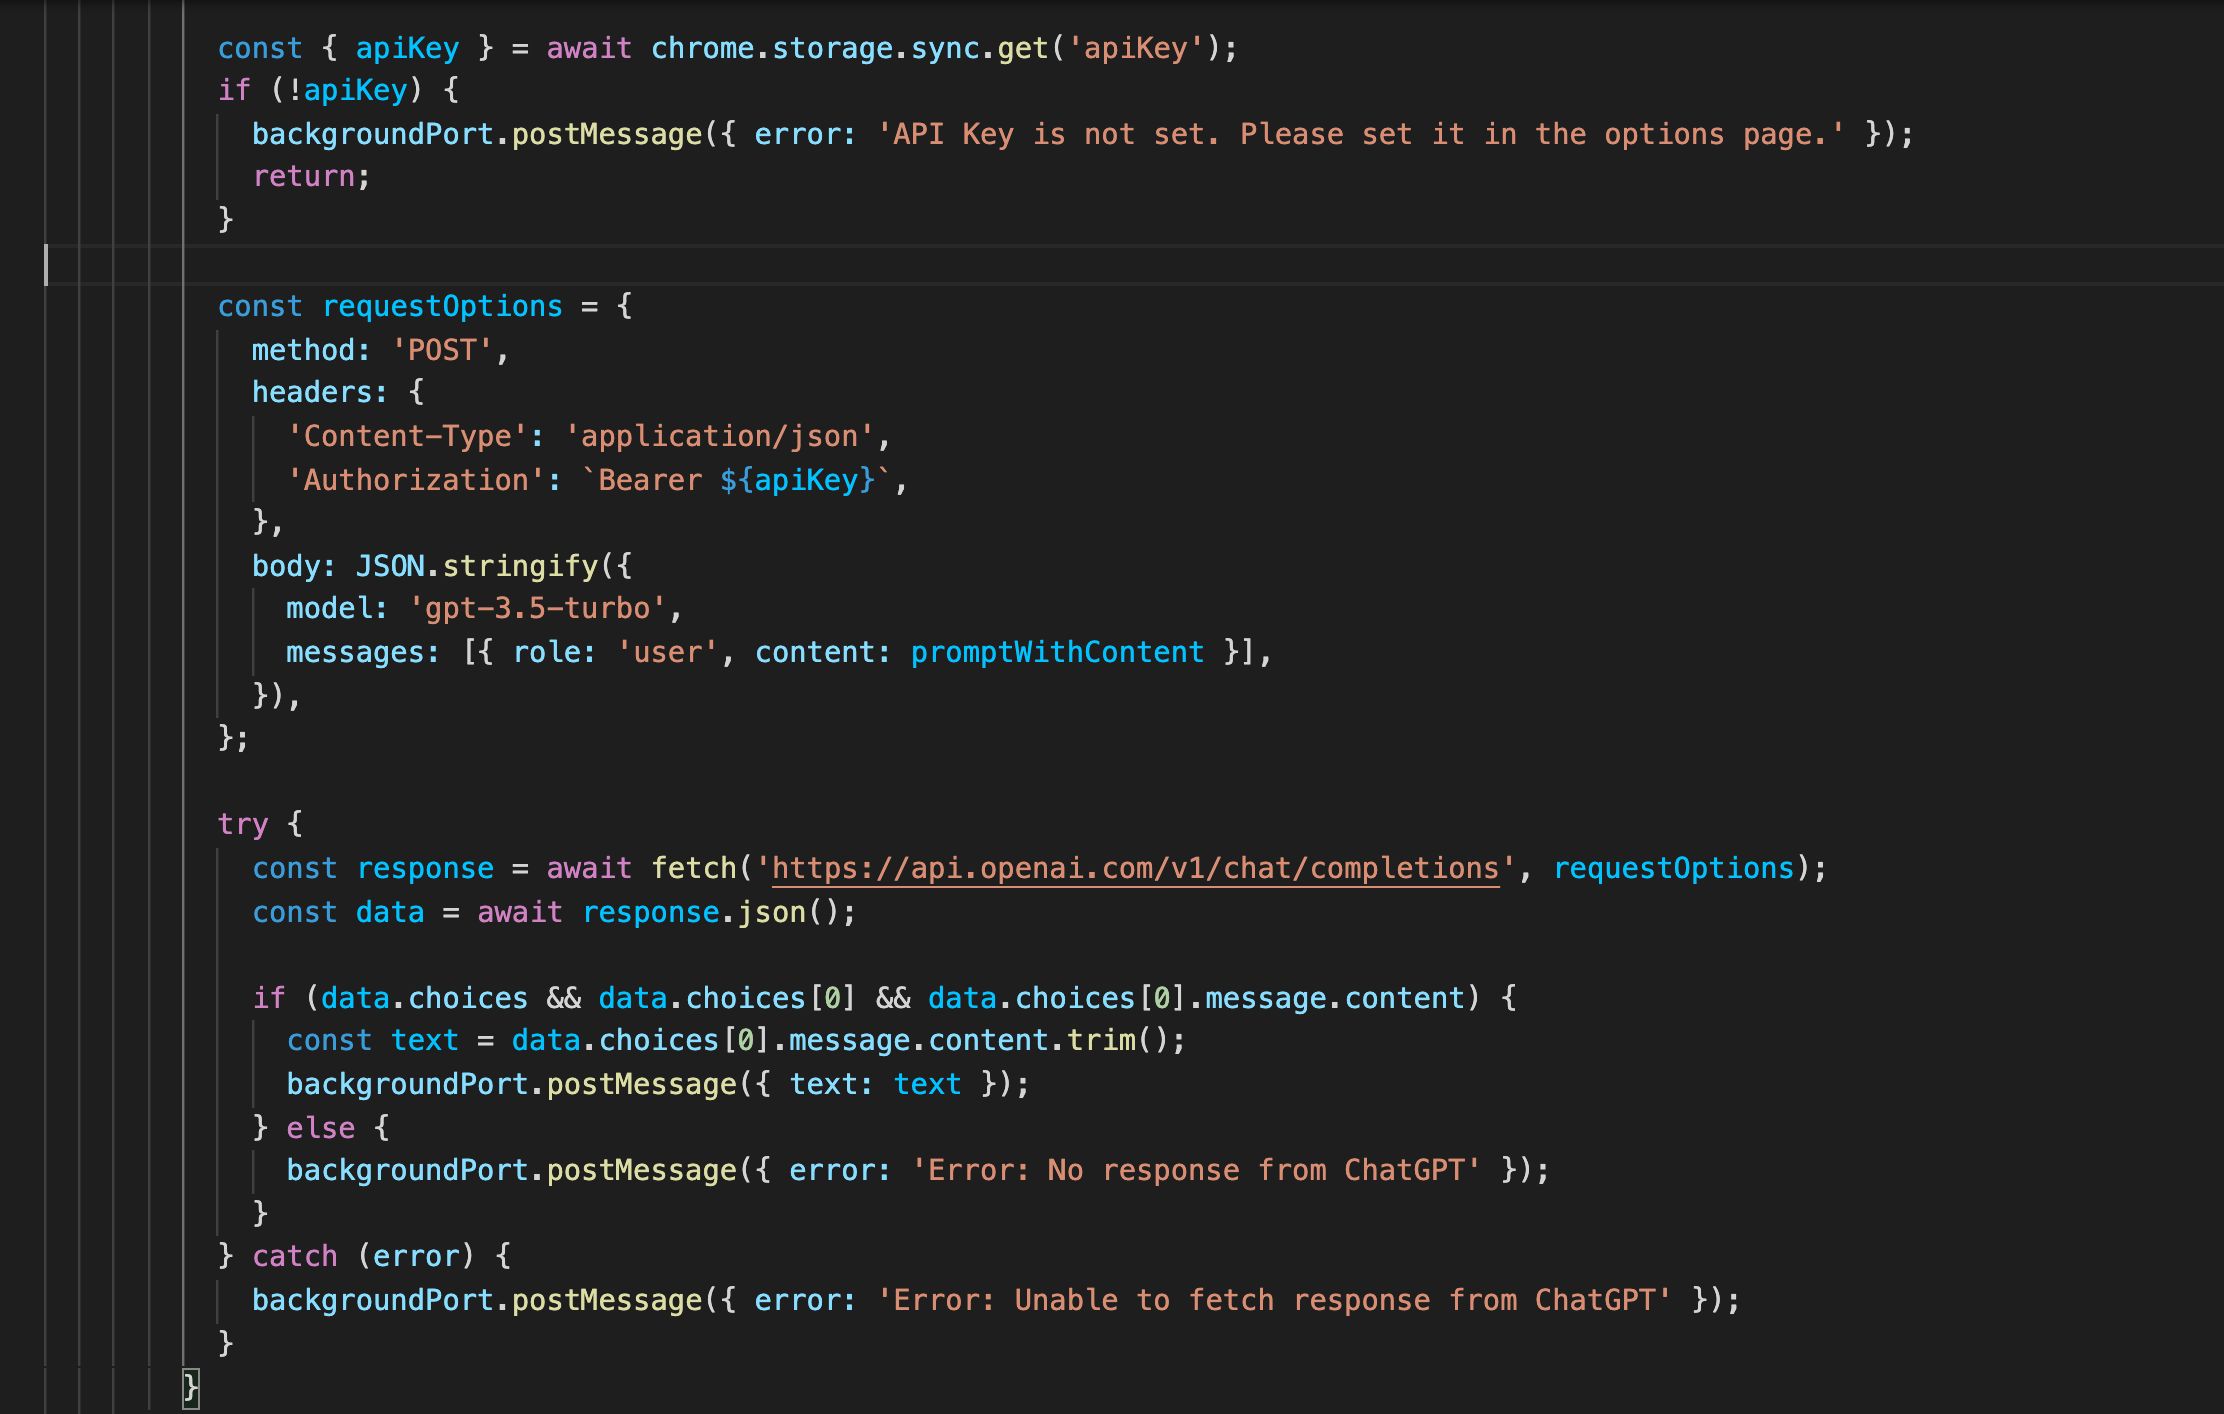The image size is (2224, 1414).
Task: Click the 'user' role string
Action: (667, 652)
